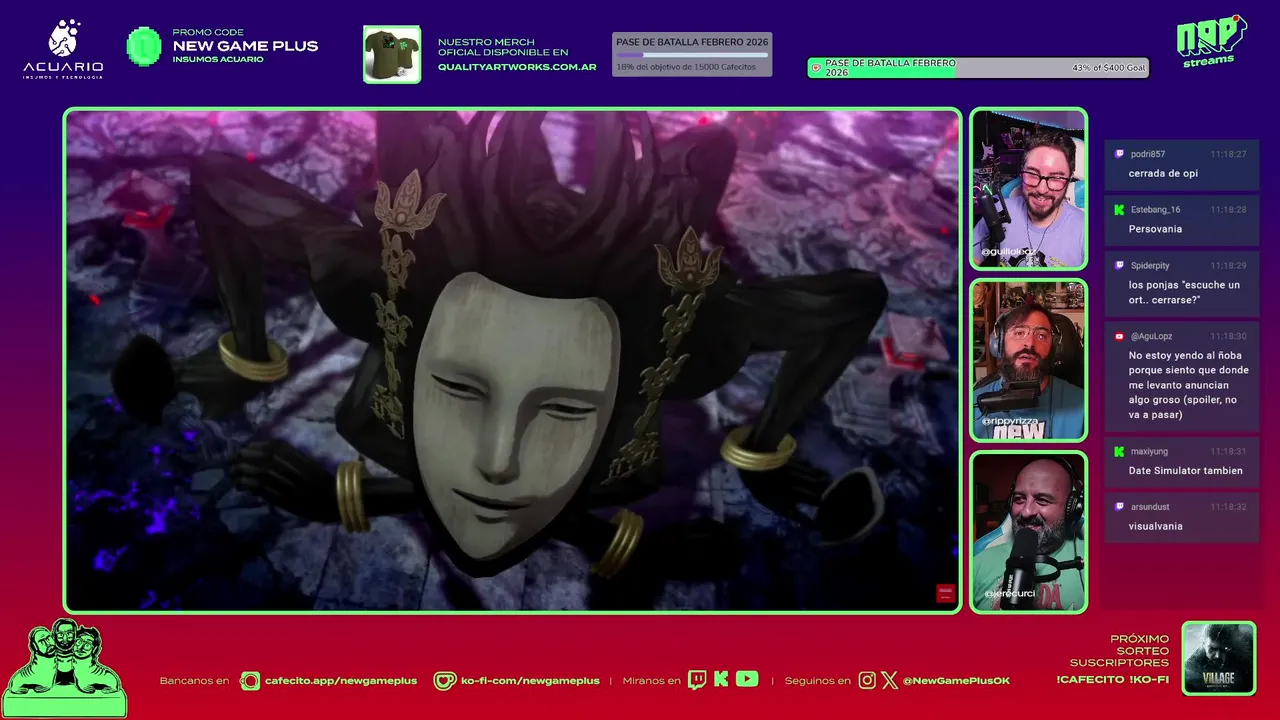Click the username Estebang_16 in chat

[x=1156, y=210]
